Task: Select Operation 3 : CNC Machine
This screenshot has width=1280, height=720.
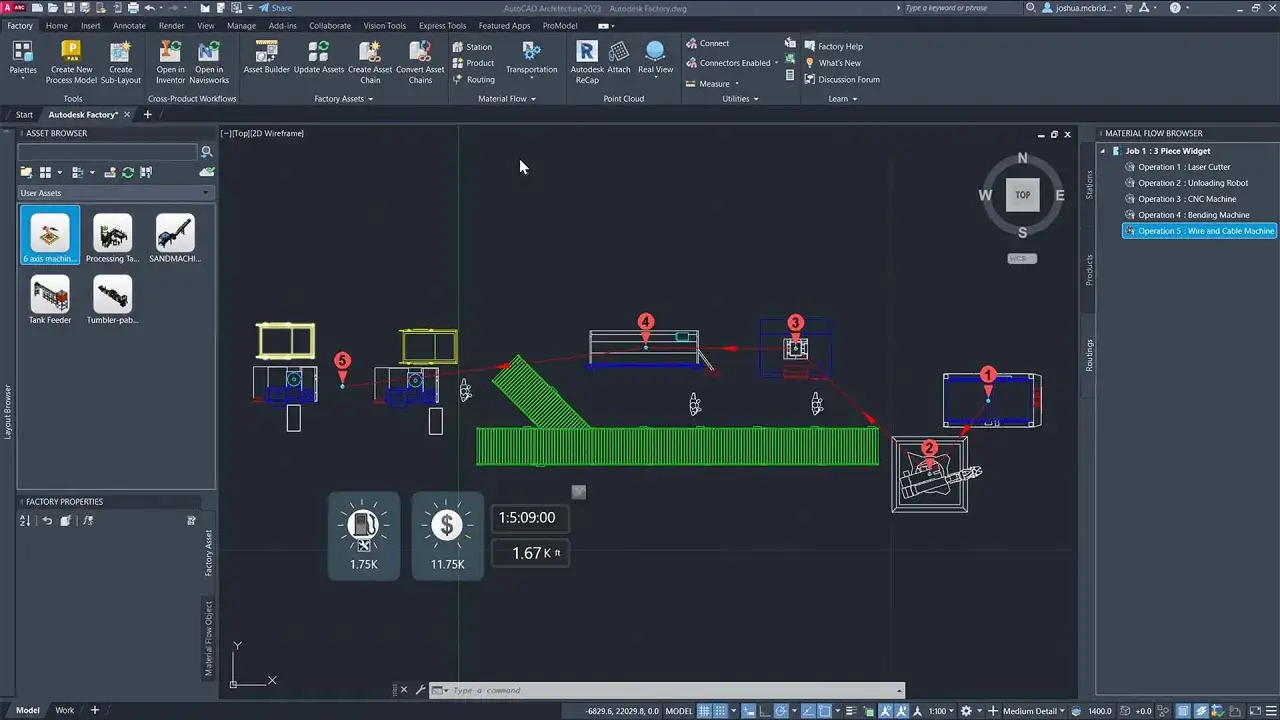Action: [1187, 199]
